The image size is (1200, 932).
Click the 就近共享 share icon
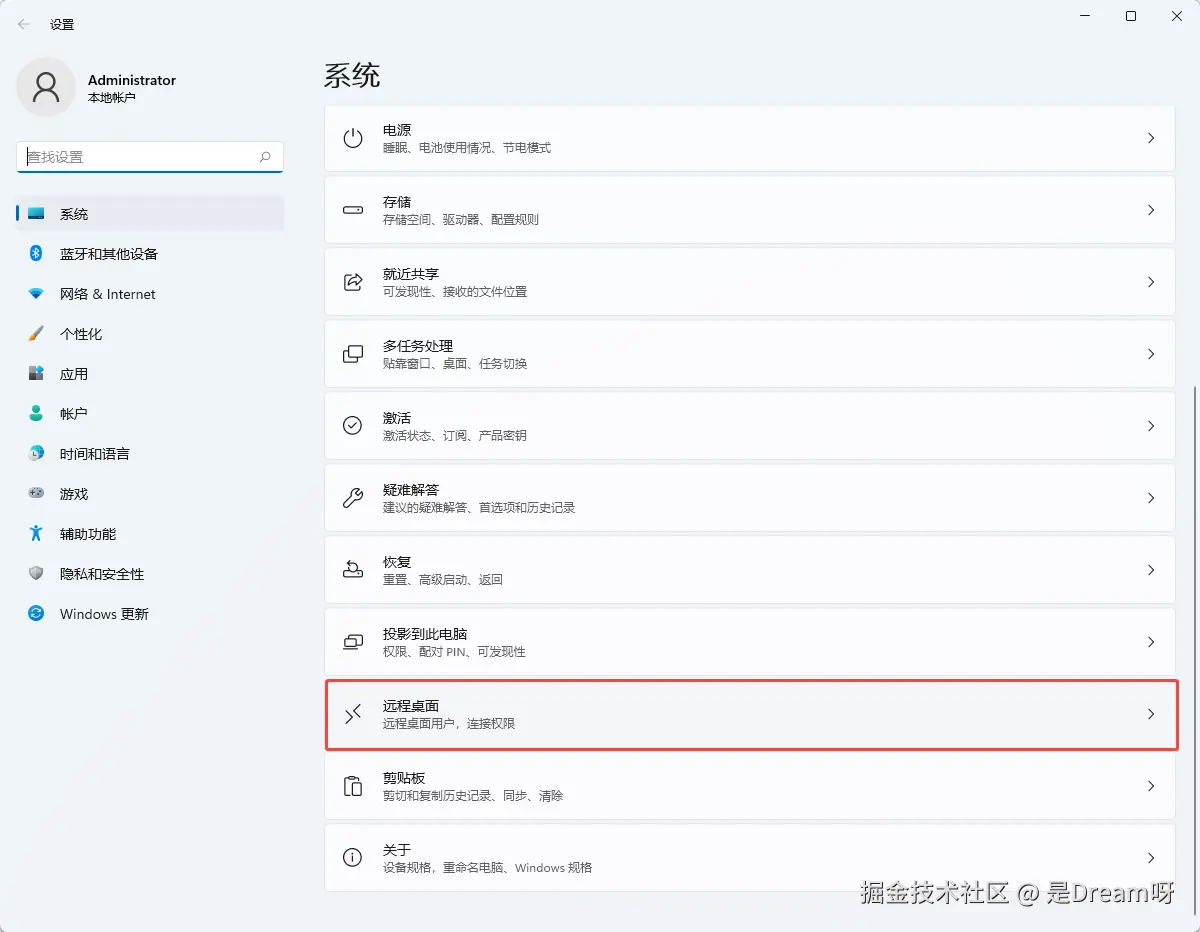[x=353, y=282]
